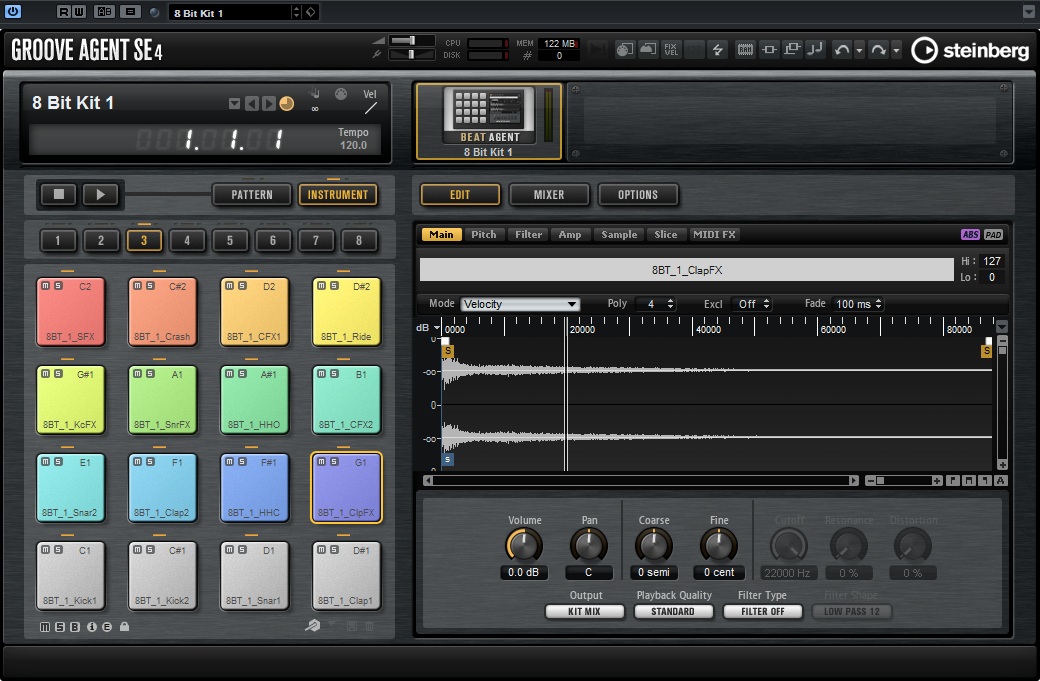Select pad group 8
The width and height of the screenshot is (1040, 681).
(359, 240)
